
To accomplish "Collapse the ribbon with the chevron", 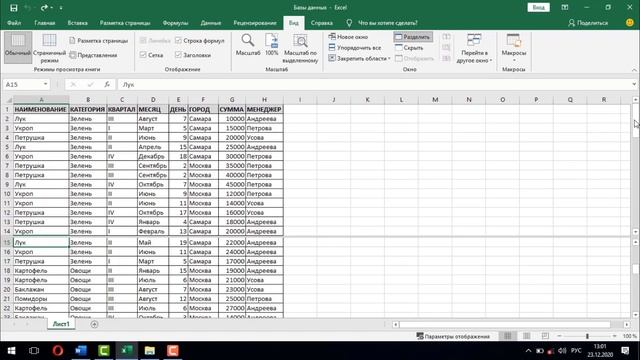I will (634, 70).
